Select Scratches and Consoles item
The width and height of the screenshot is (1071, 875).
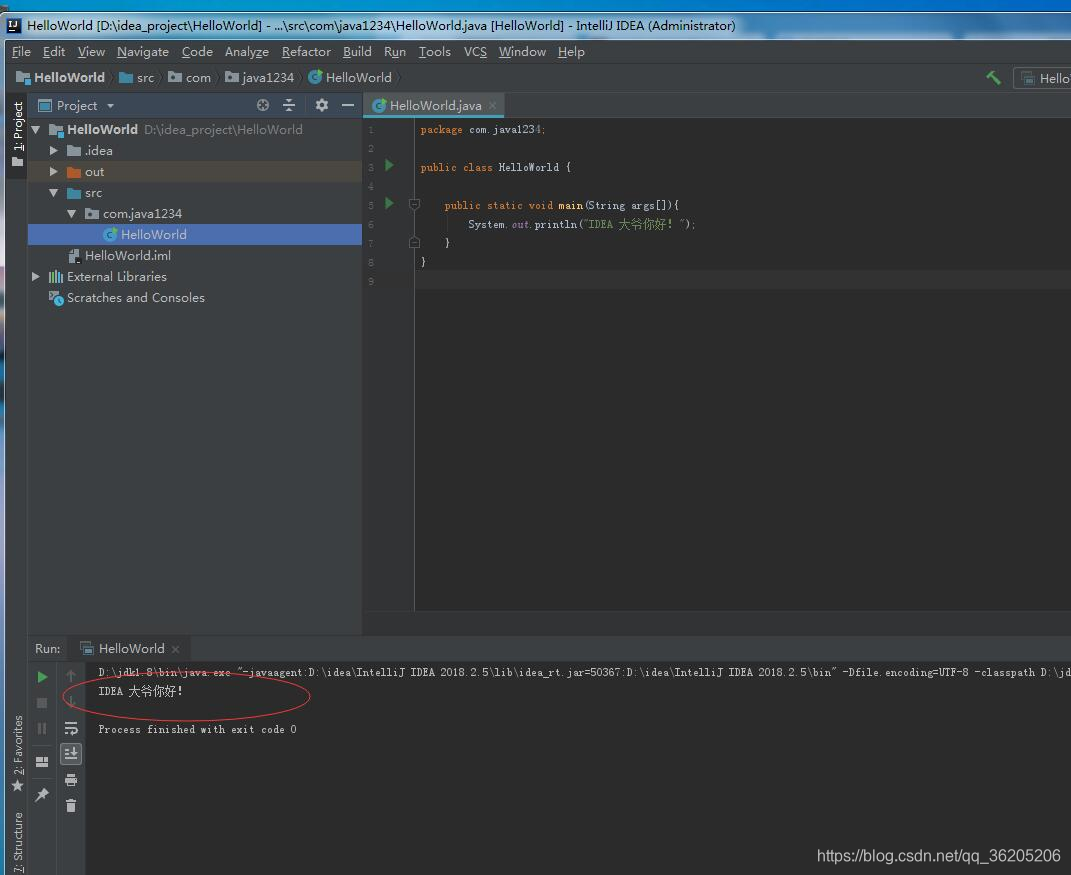[135, 298]
